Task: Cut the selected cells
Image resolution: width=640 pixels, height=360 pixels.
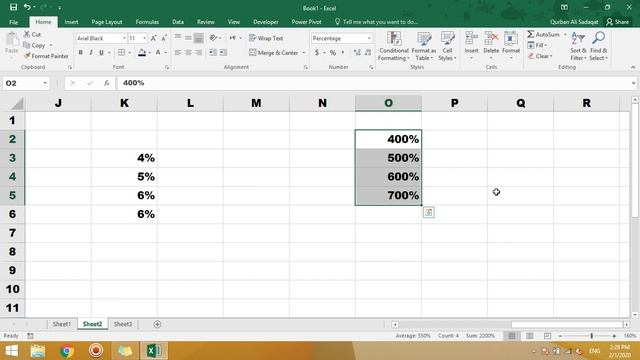Action: [32, 35]
